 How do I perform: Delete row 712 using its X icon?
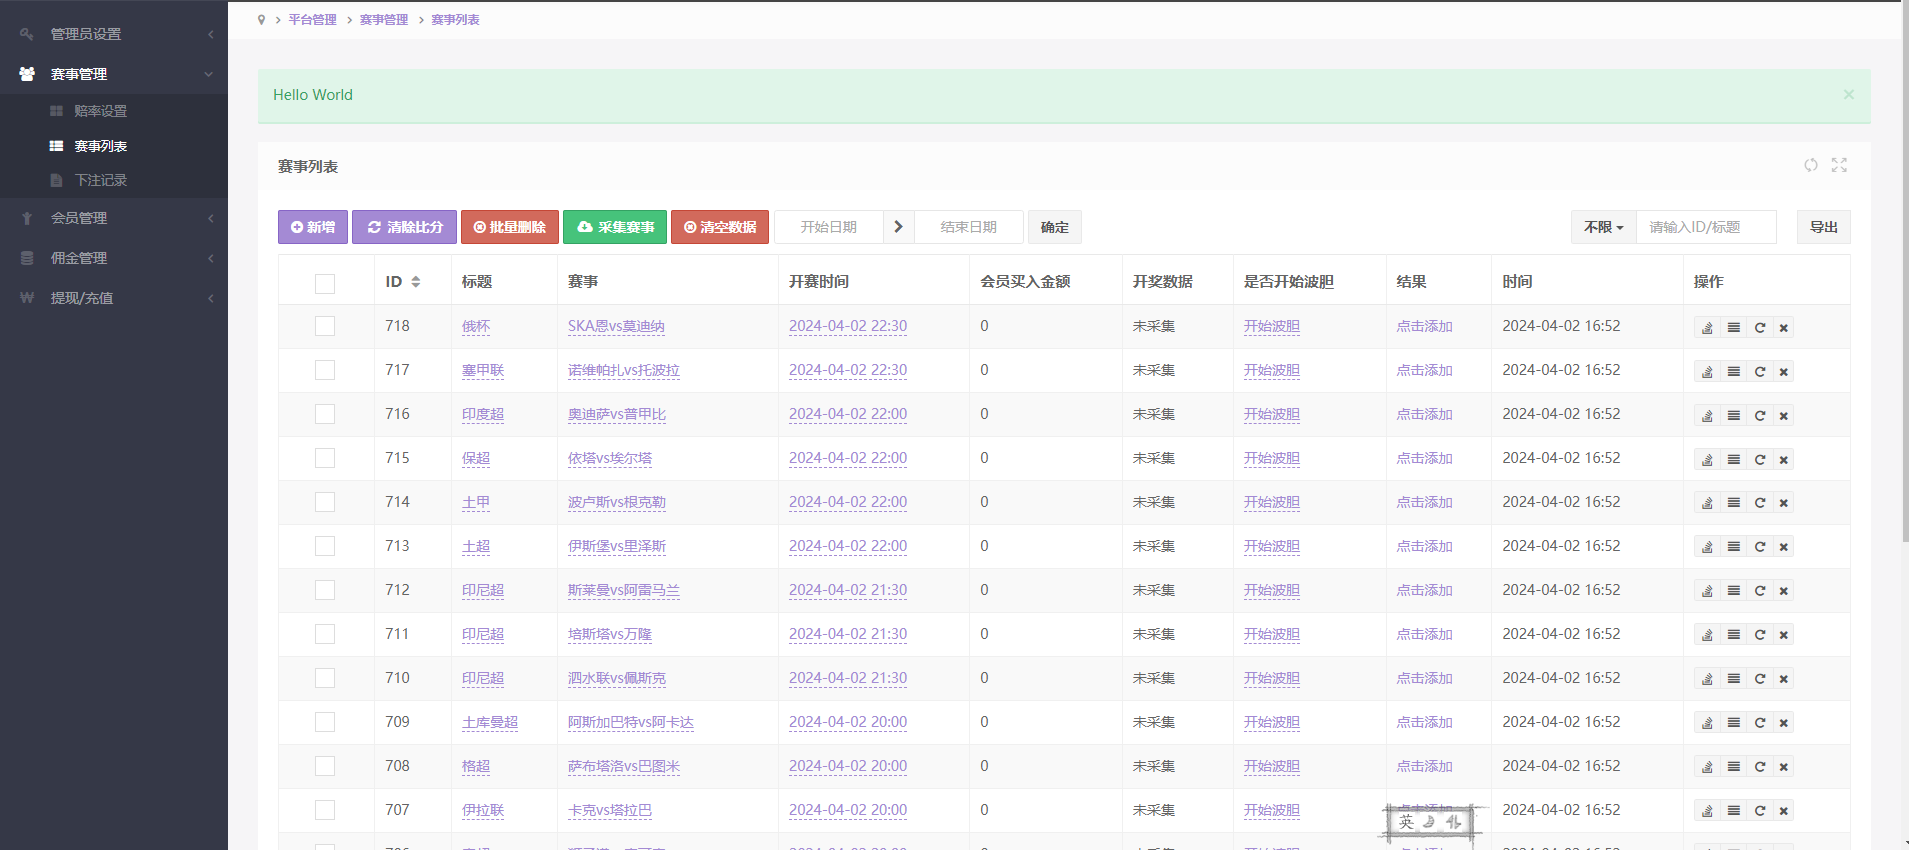(1783, 591)
